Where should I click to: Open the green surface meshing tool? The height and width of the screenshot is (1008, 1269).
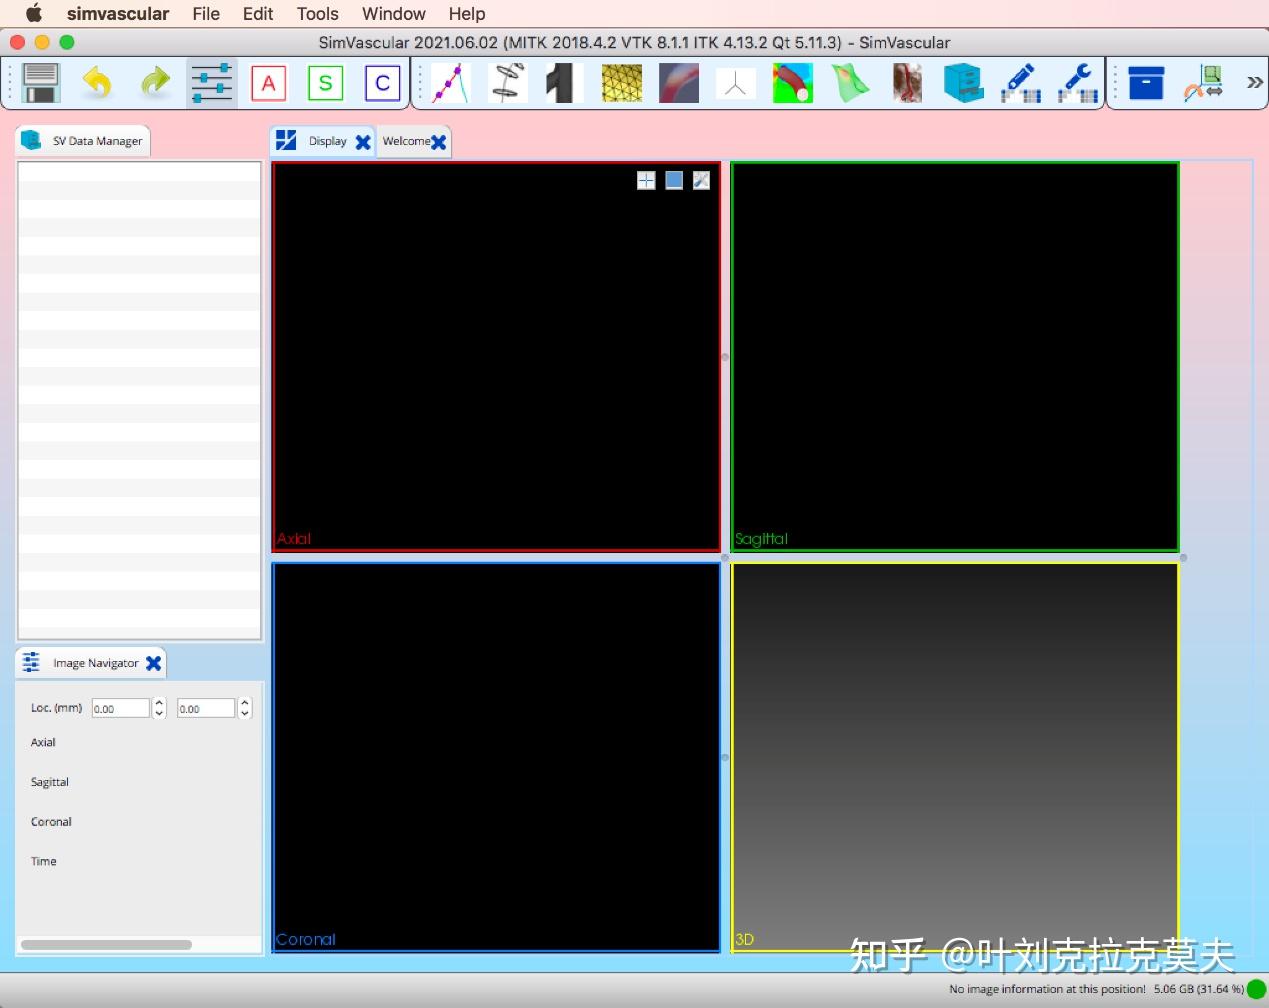pyautogui.click(x=850, y=83)
